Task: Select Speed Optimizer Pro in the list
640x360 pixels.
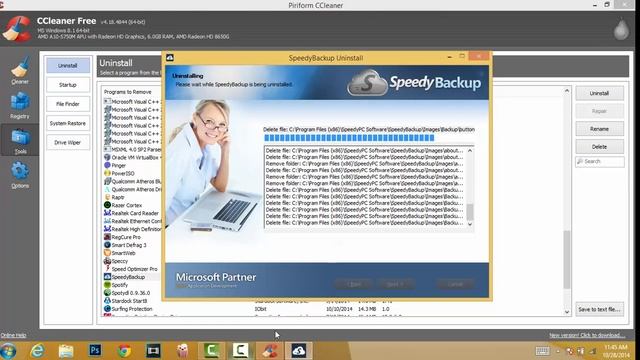Action: [134, 269]
